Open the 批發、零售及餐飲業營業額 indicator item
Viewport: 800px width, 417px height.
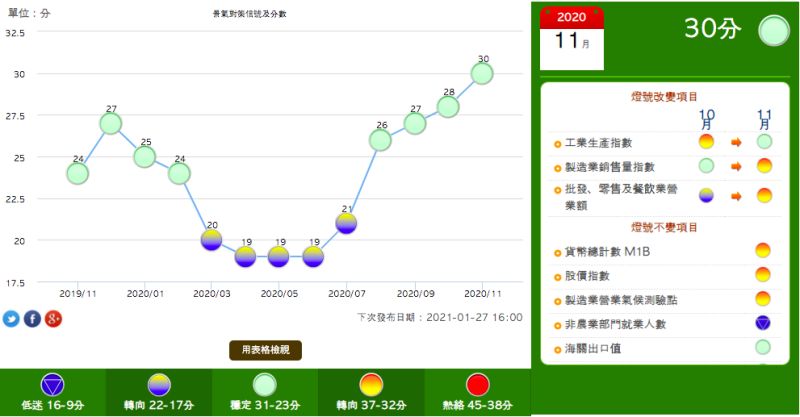[621, 197]
